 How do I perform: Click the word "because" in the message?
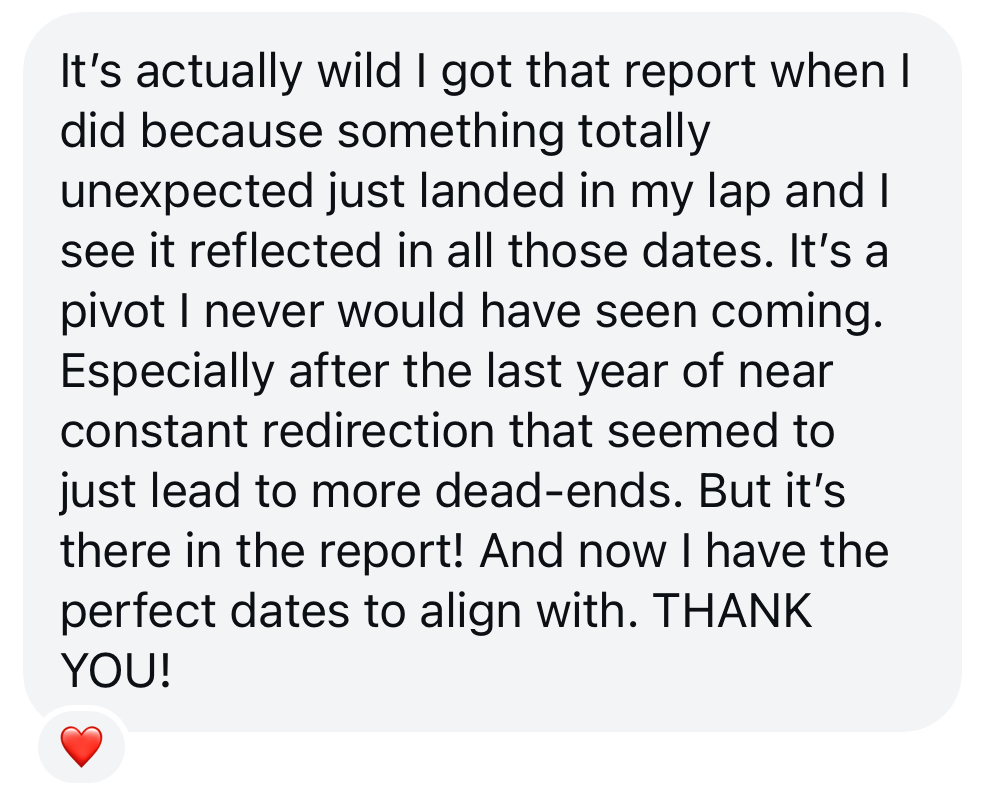(231, 131)
